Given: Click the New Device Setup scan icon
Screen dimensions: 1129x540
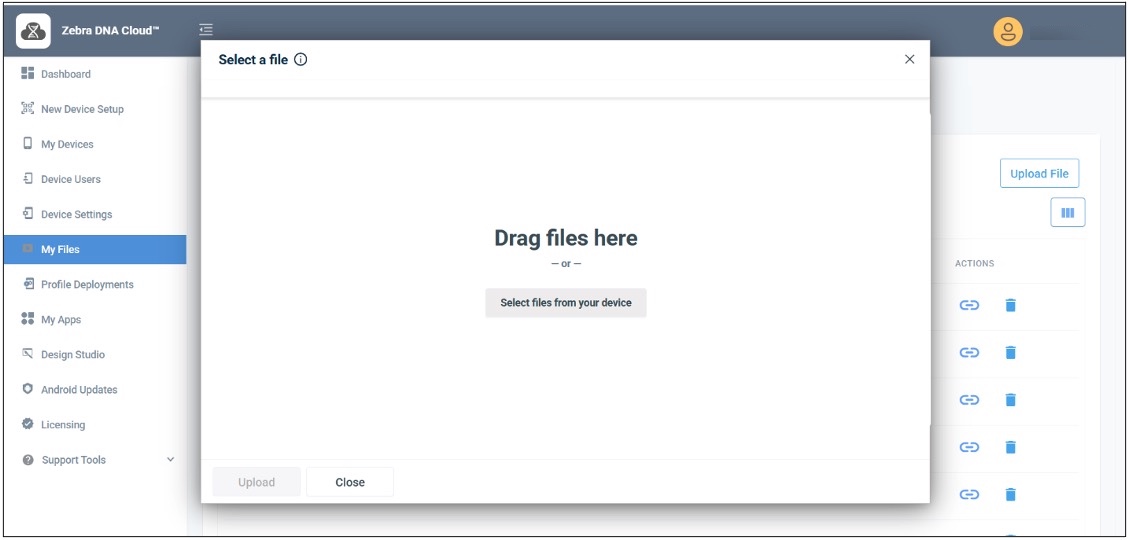Looking at the screenshot, I should 28,109.
